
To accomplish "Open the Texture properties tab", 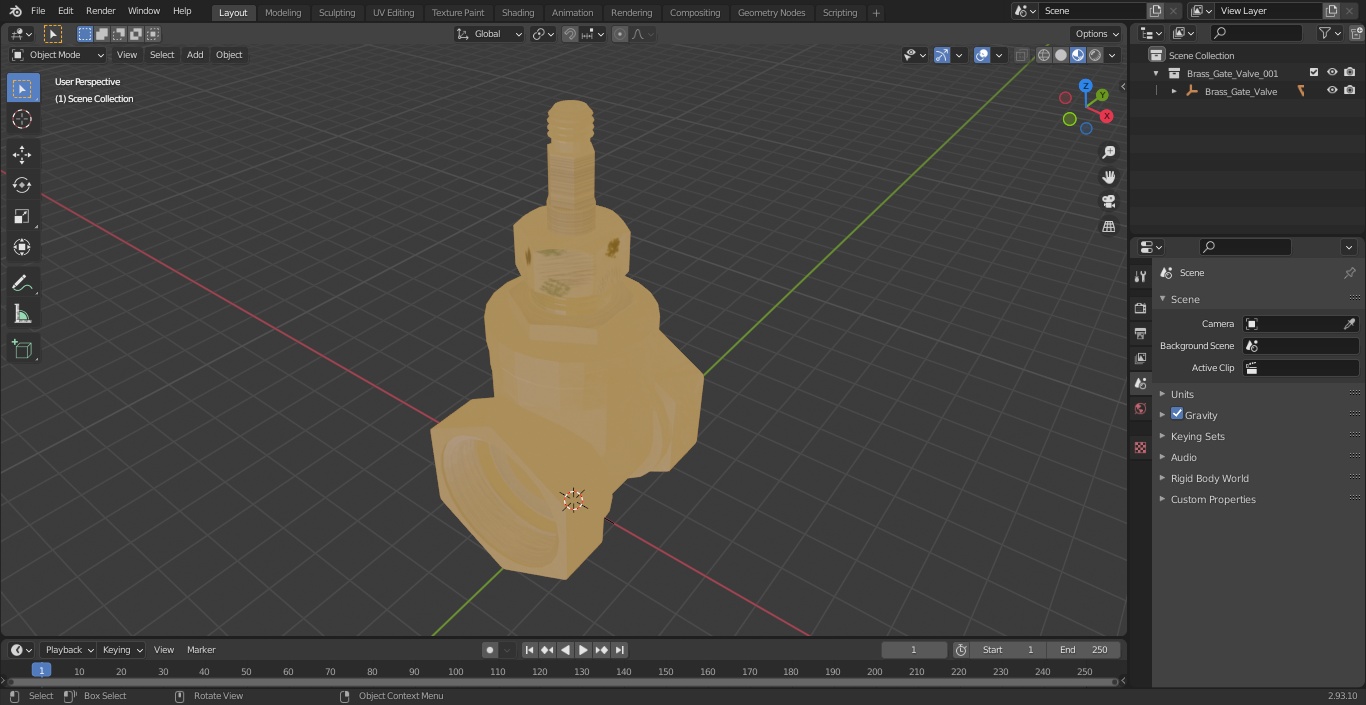I will point(1140,447).
